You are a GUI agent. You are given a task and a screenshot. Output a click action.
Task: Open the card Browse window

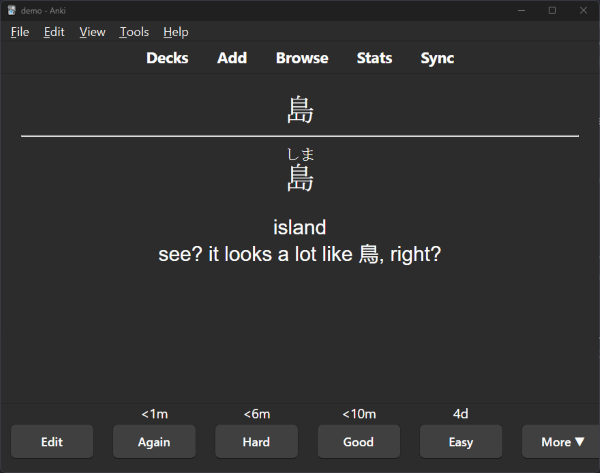coord(302,58)
